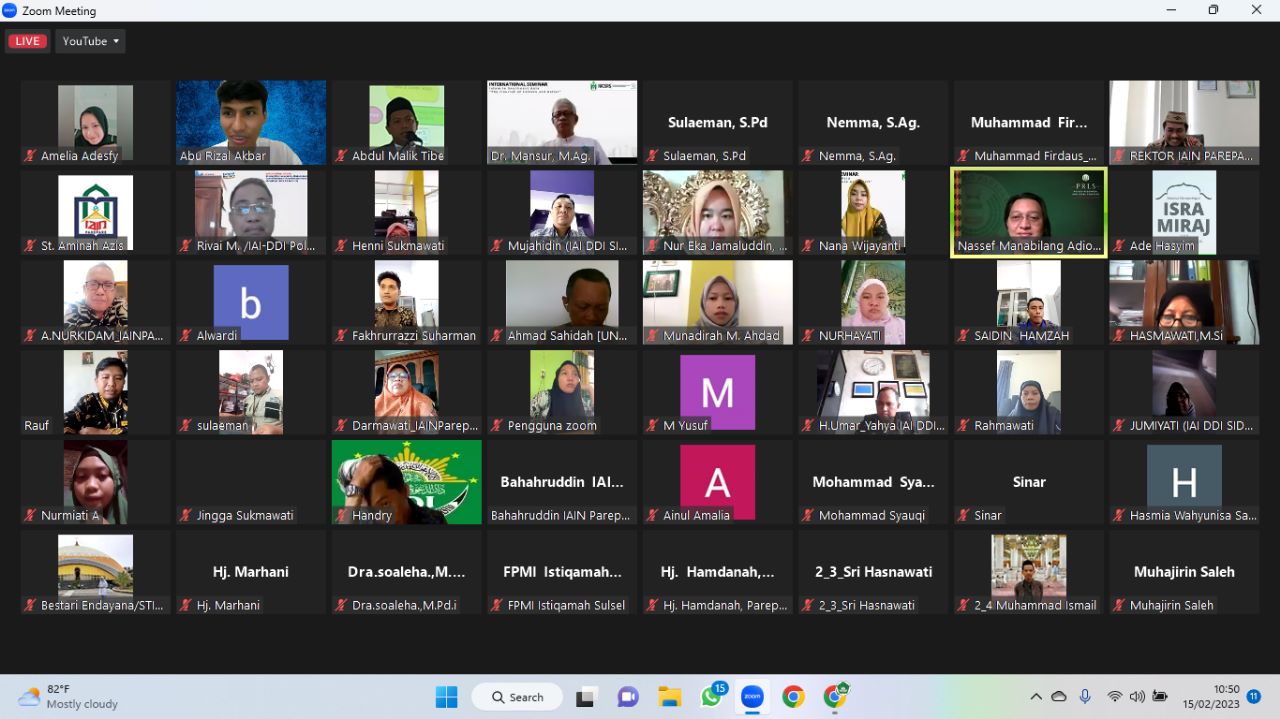Expand the hidden system tray icons chevron
1280x719 pixels.
1036,697
